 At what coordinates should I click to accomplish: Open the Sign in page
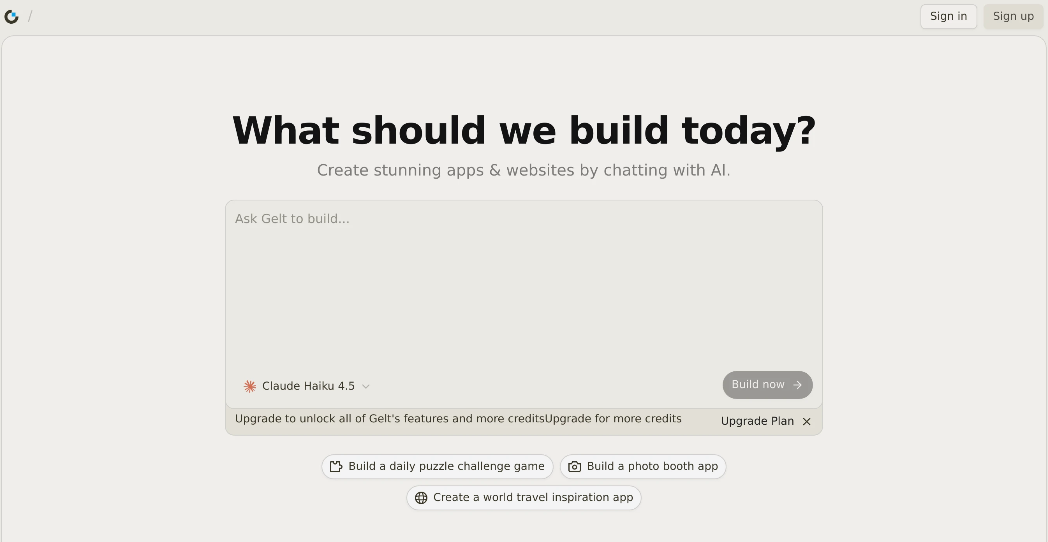(x=948, y=16)
